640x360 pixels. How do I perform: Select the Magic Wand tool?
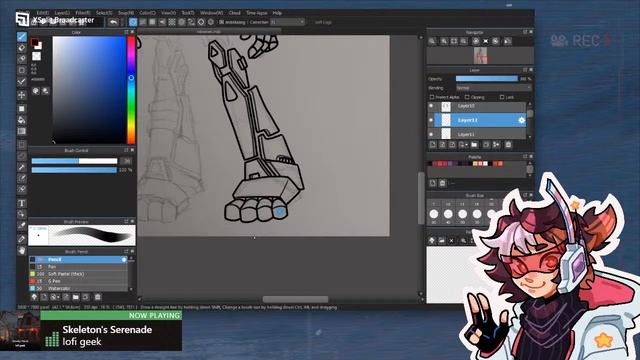coord(22,167)
